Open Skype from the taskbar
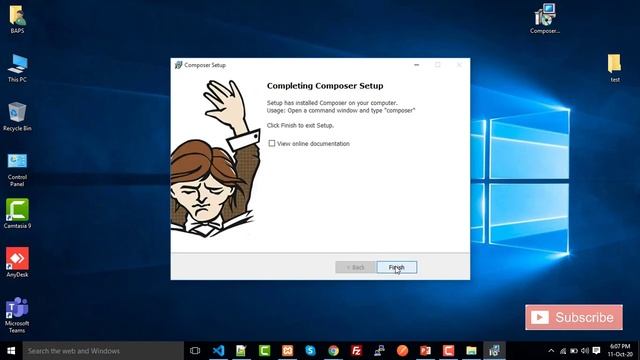640x360 pixels. coord(310,351)
